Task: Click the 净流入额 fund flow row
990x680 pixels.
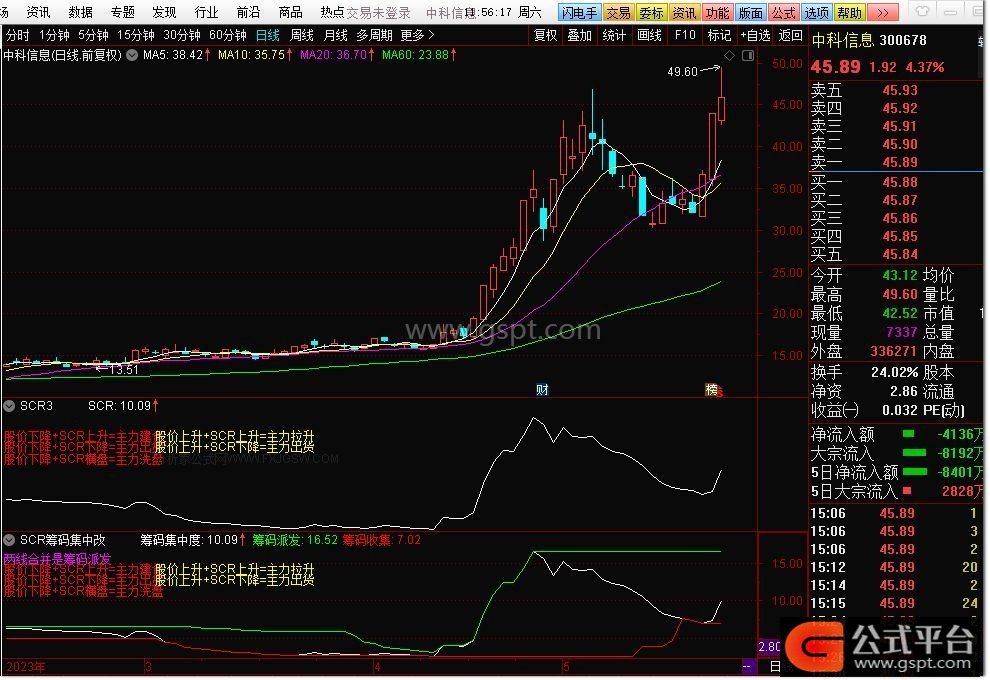Action: tap(897, 434)
